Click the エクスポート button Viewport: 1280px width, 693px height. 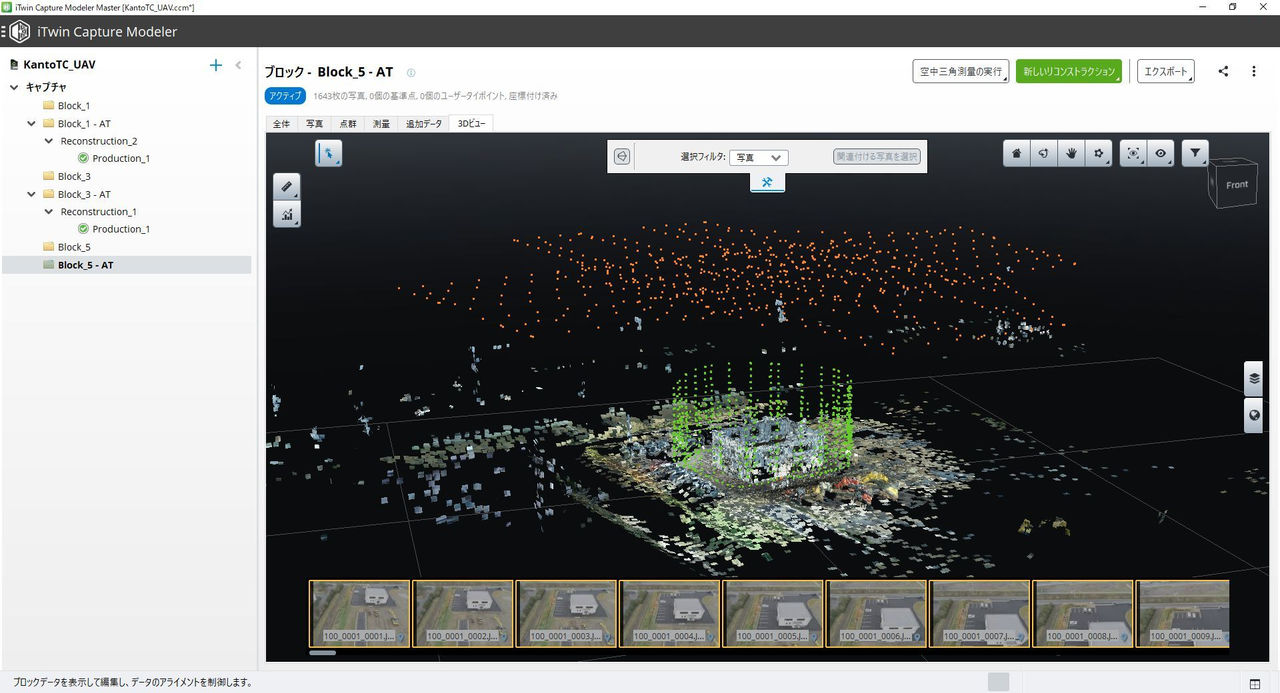1165,71
